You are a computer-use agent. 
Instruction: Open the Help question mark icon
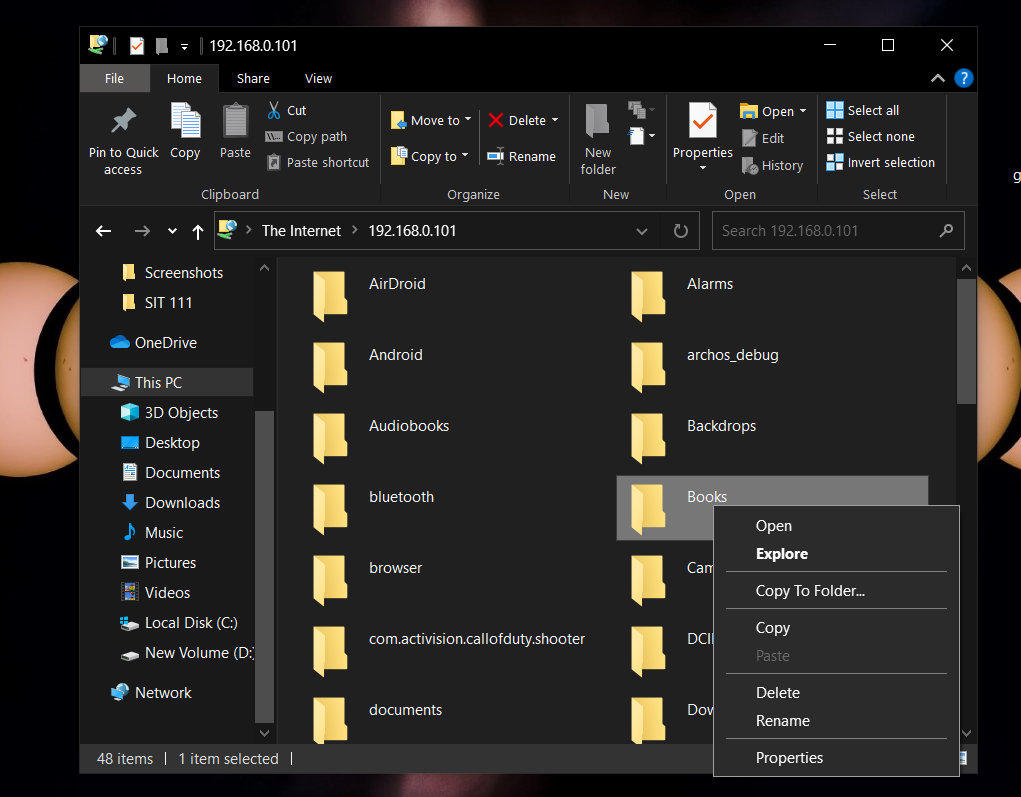(x=963, y=78)
